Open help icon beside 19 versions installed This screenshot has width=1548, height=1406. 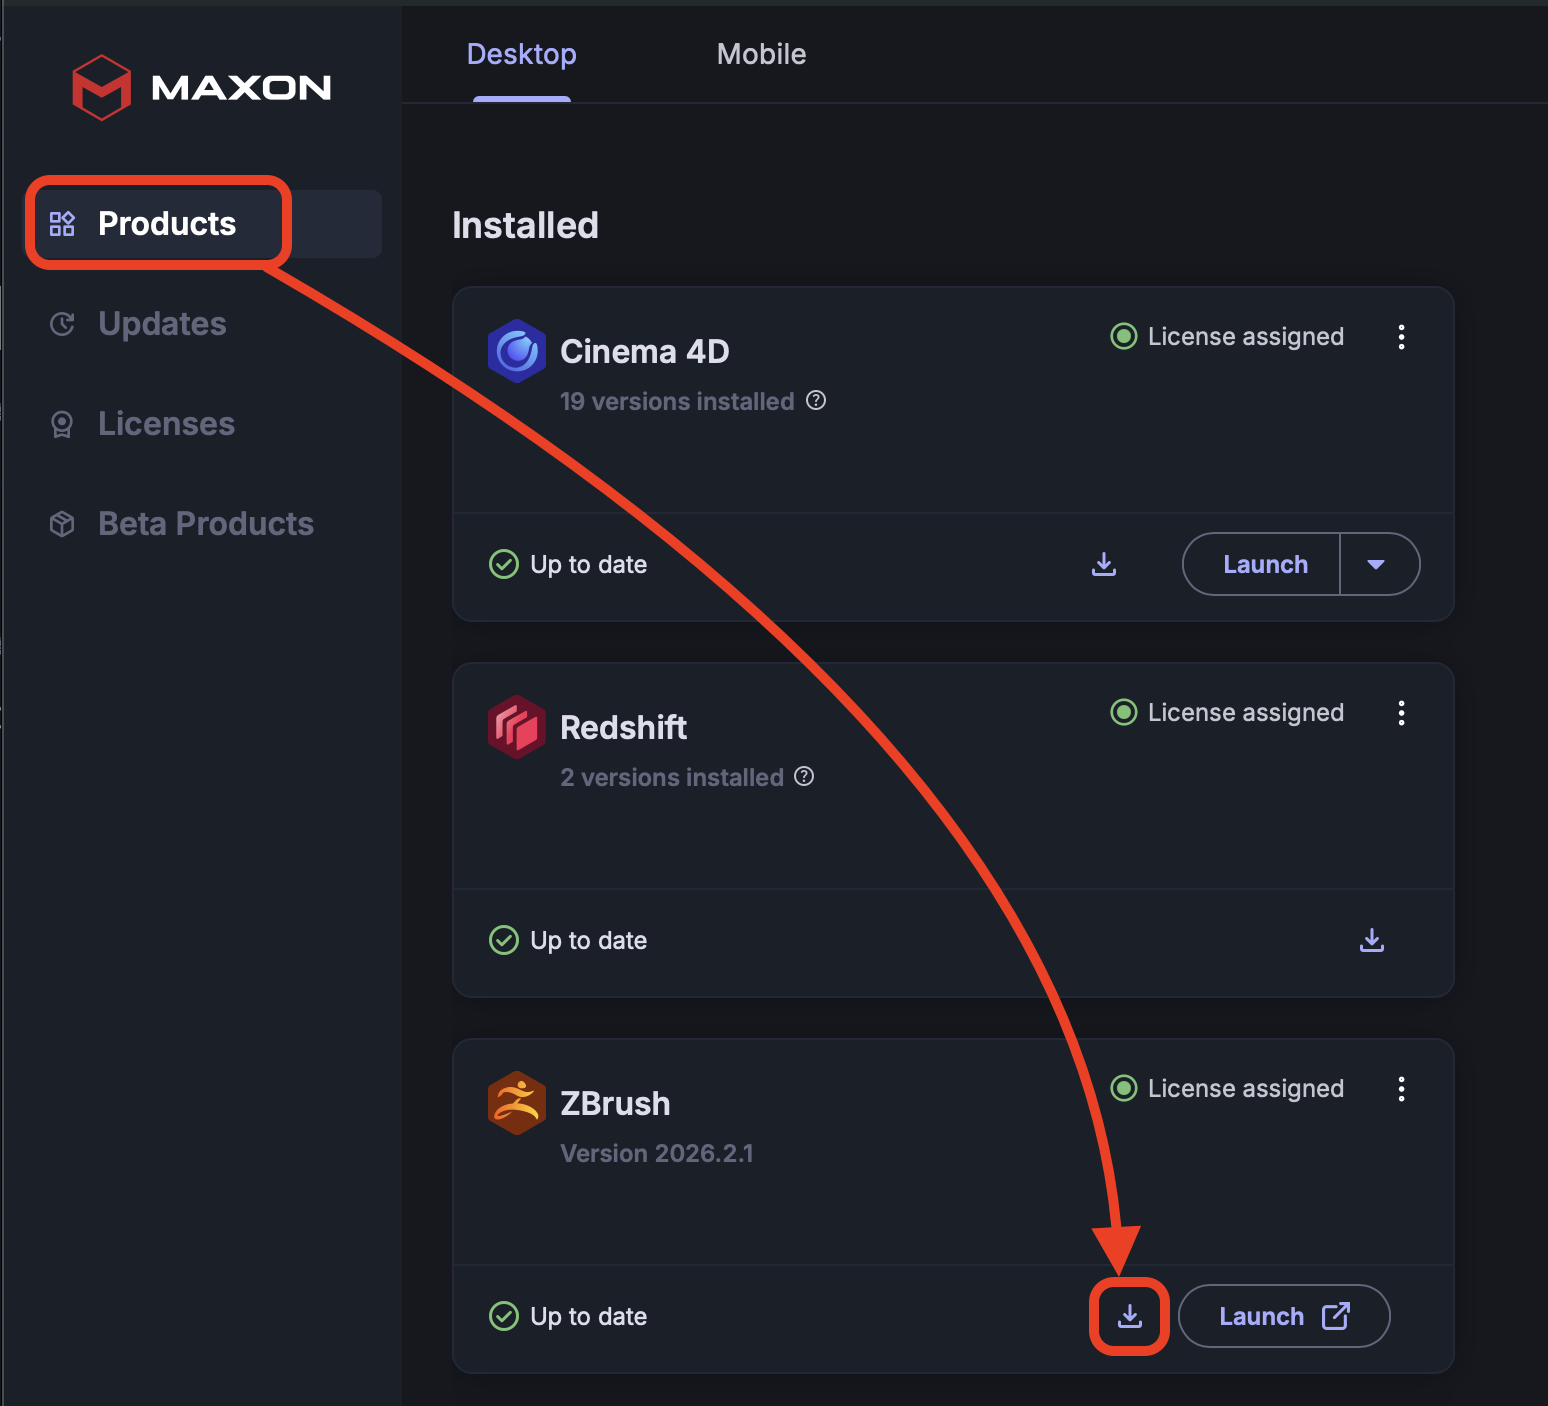(x=816, y=401)
